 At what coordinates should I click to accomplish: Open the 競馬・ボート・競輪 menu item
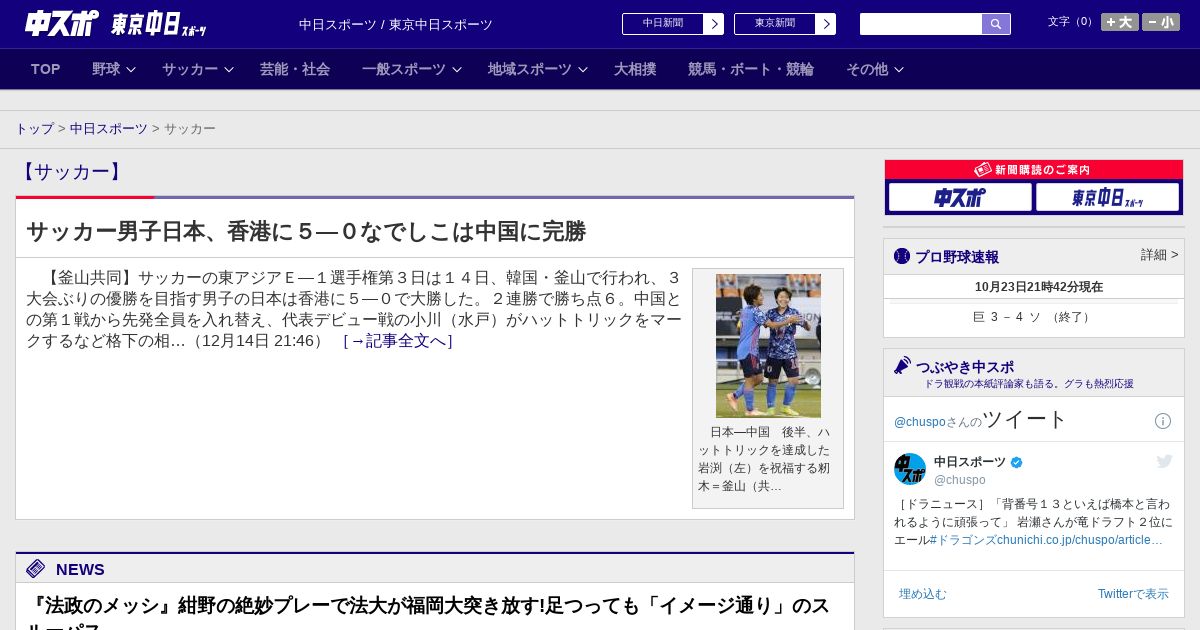(751, 69)
